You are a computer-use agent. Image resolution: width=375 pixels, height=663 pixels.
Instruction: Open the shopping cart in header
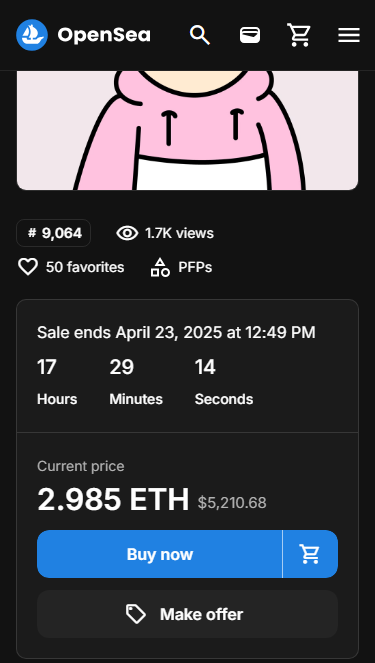click(x=299, y=35)
